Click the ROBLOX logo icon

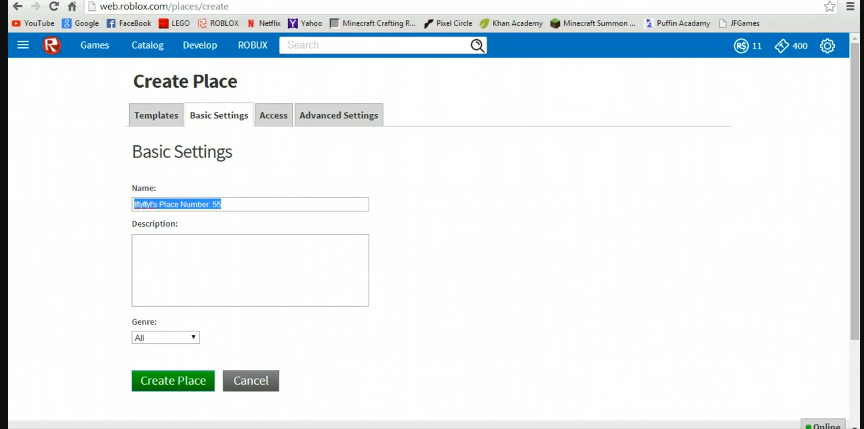point(52,45)
